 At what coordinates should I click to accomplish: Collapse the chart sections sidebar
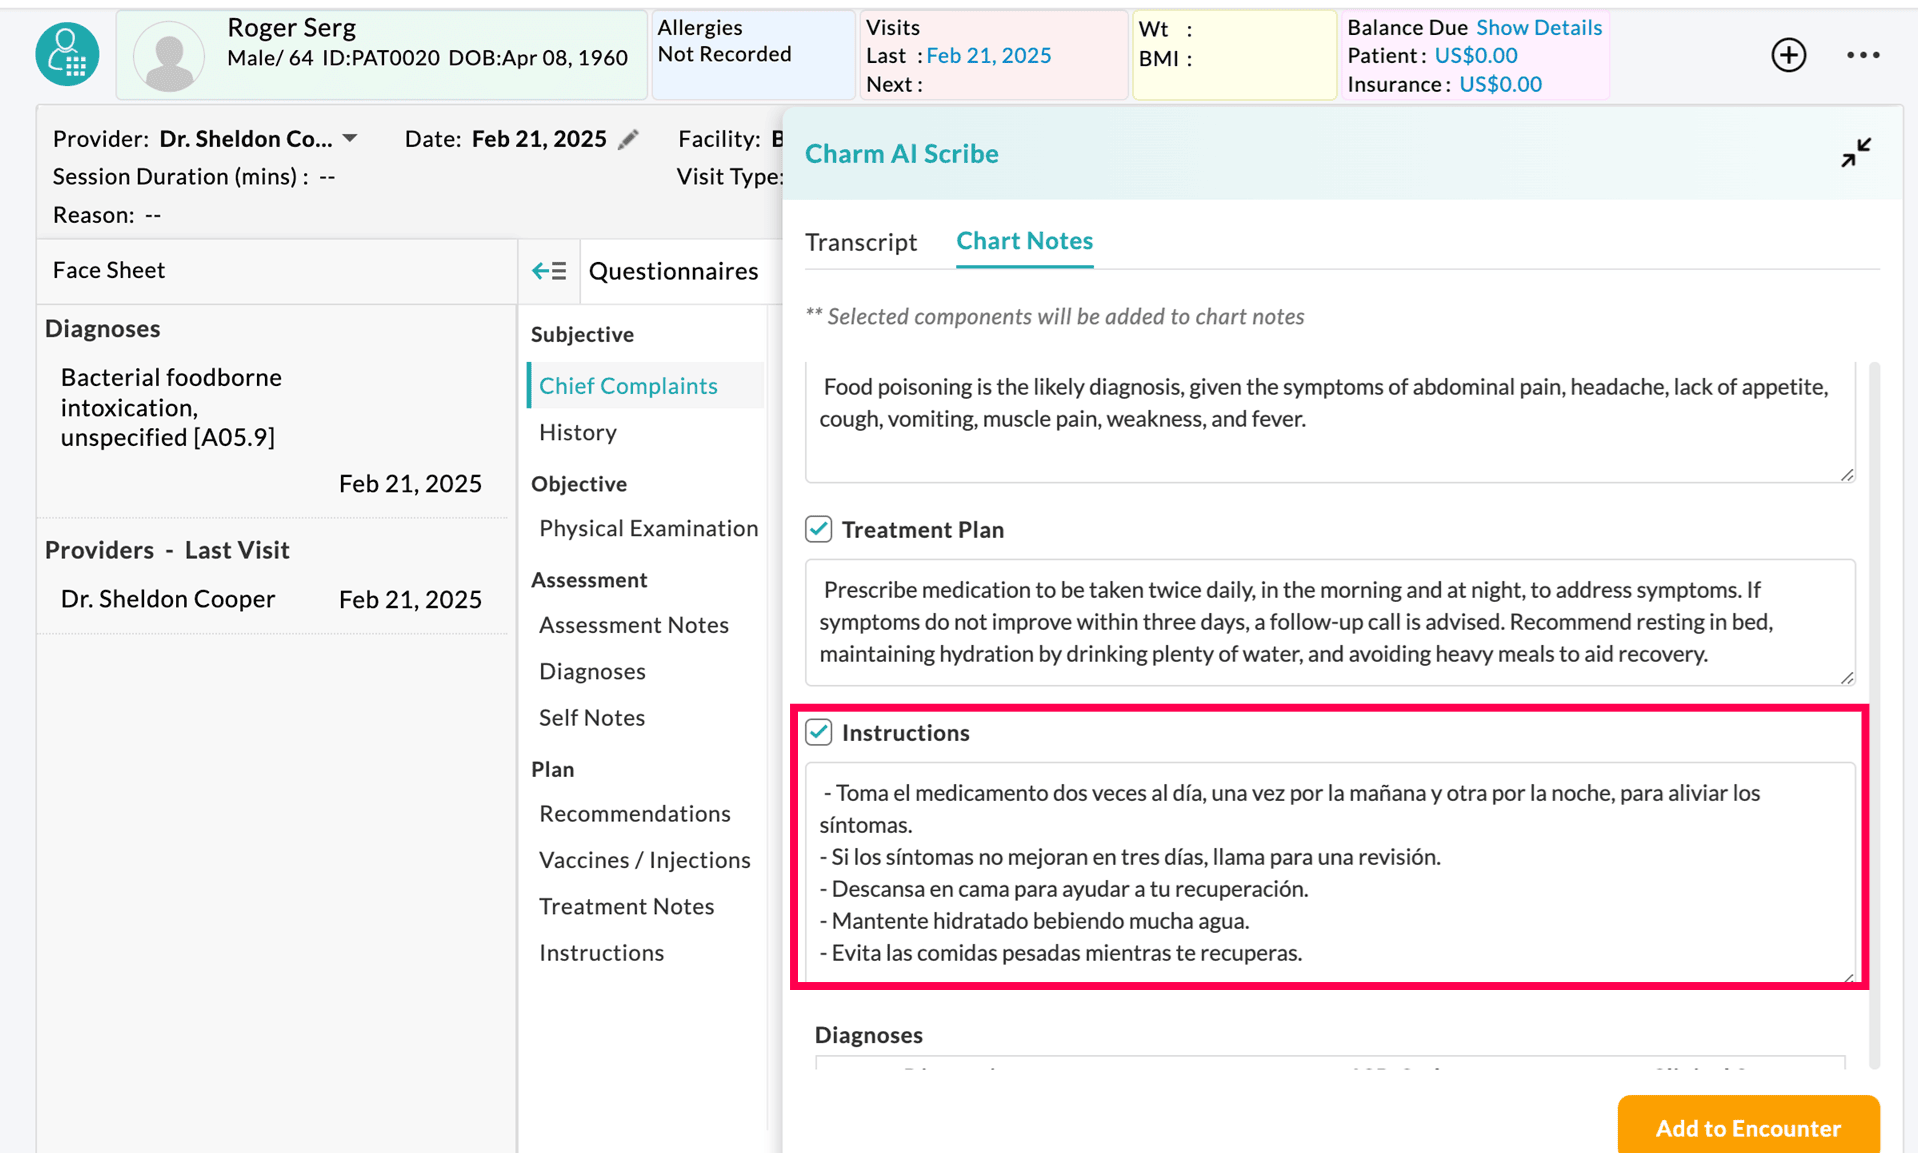(x=549, y=271)
